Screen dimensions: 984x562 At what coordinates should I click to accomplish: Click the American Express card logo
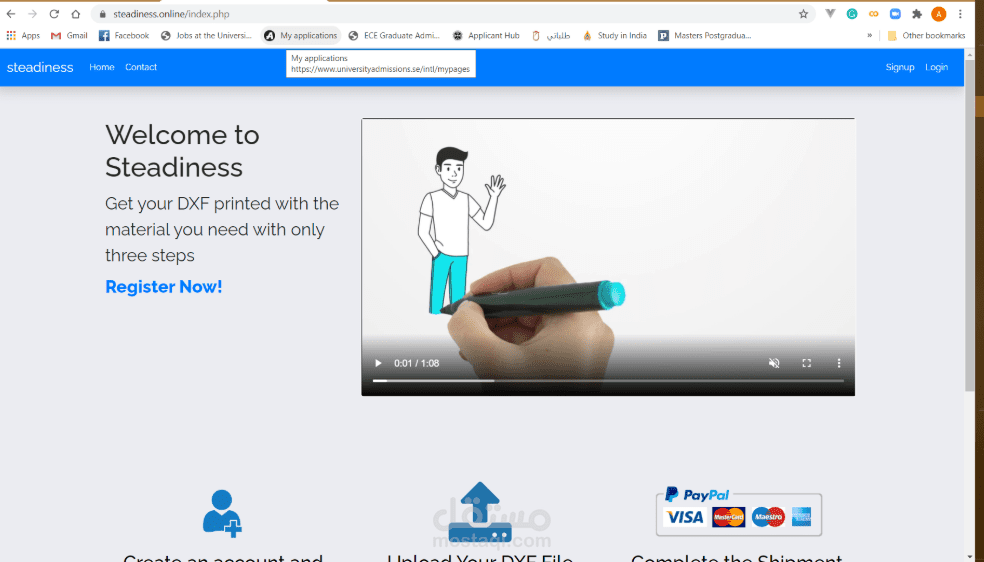point(801,517)
